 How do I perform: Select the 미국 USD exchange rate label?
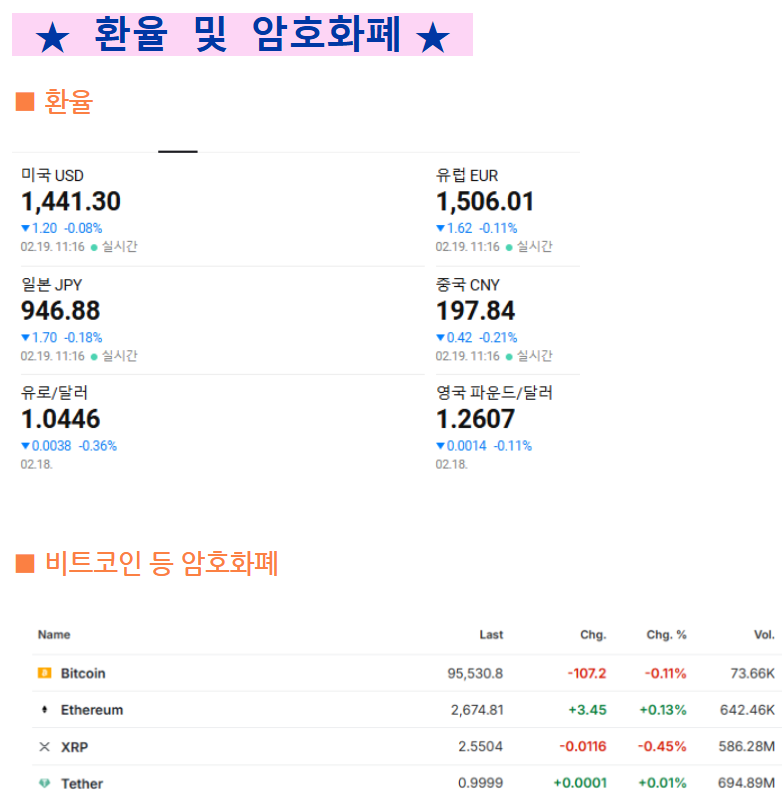[52, 175]
